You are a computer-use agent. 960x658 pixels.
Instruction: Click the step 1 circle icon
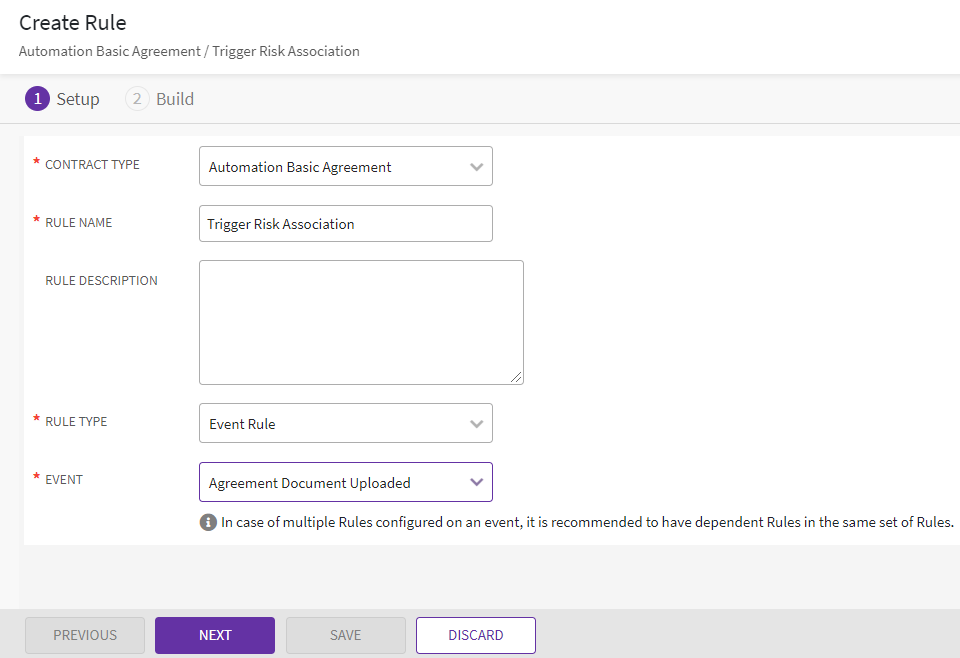pos(37,99)
